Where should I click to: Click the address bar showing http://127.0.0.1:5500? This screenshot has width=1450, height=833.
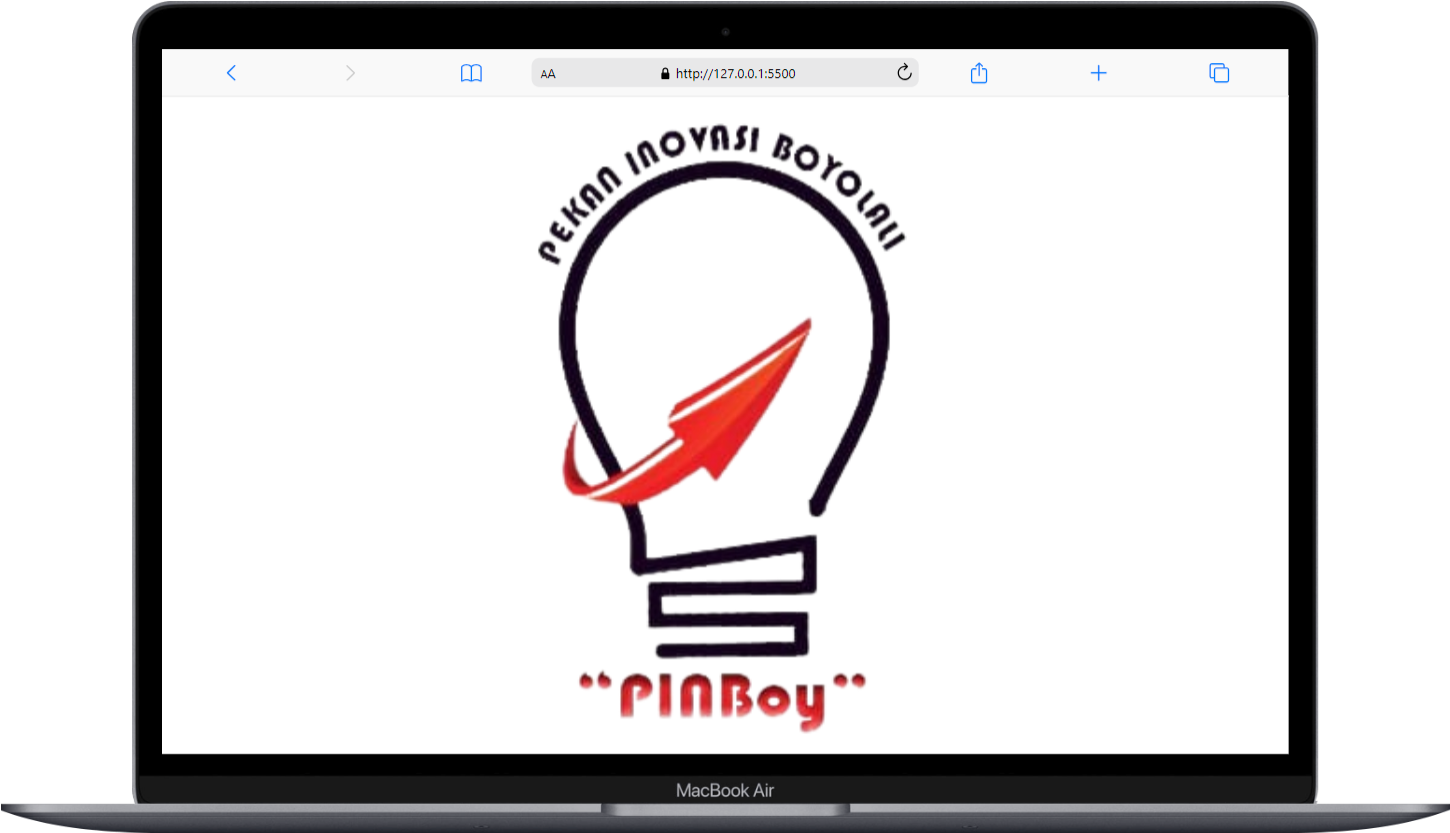point(725,73)
